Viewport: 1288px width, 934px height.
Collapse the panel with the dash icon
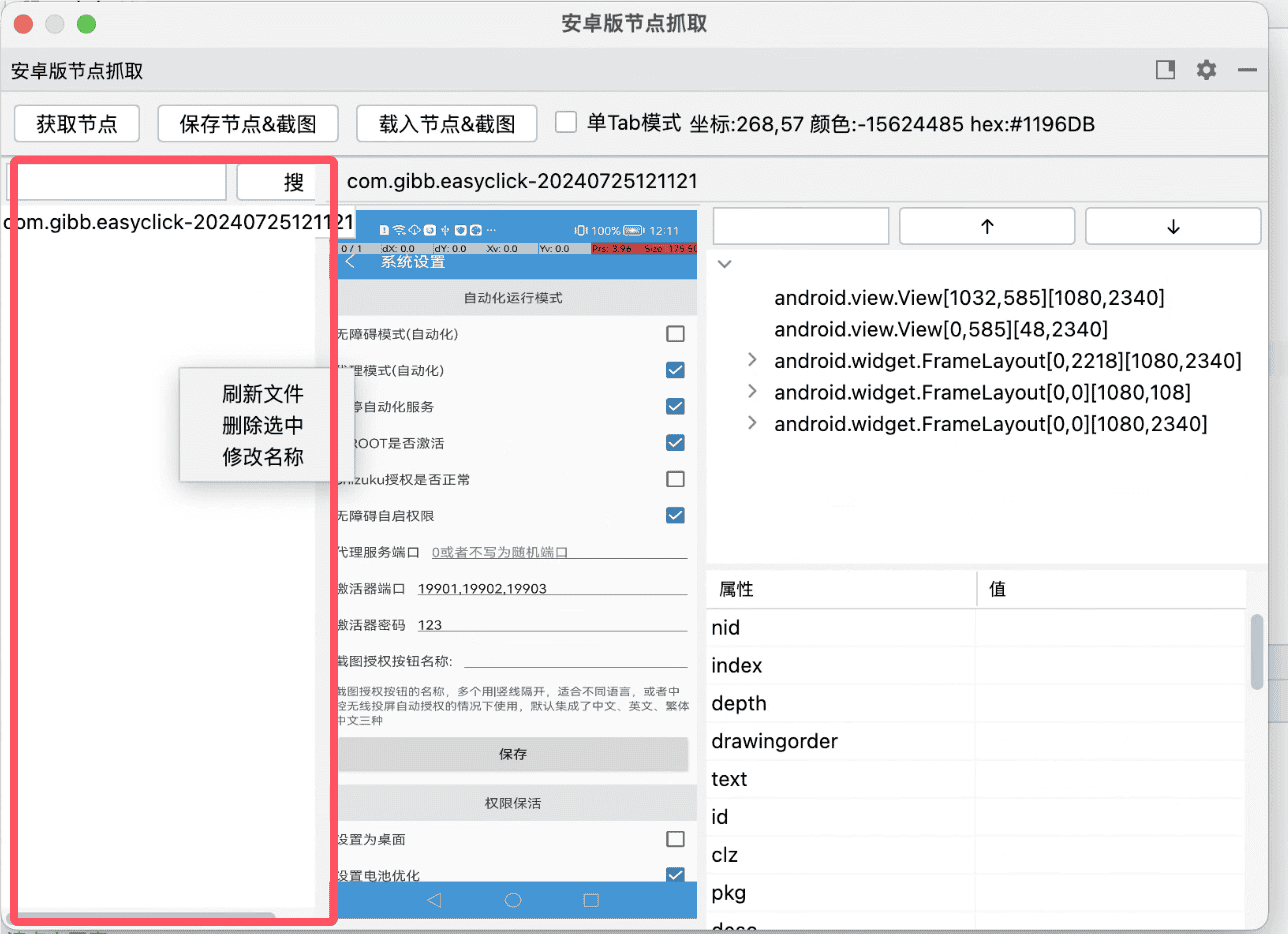(1247, 70)
